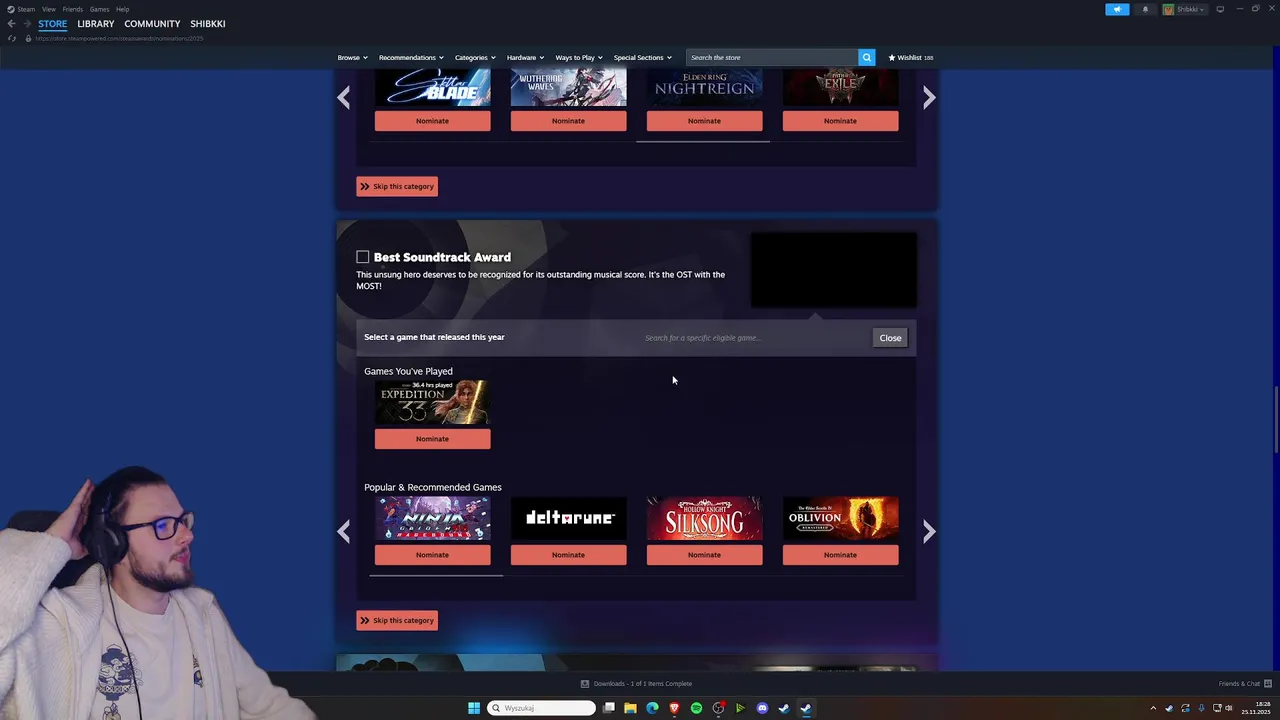Screen dimensions: 1280x720
Task: Open the Steam menu
Action: pyautogui.click(x=21, y=9)
